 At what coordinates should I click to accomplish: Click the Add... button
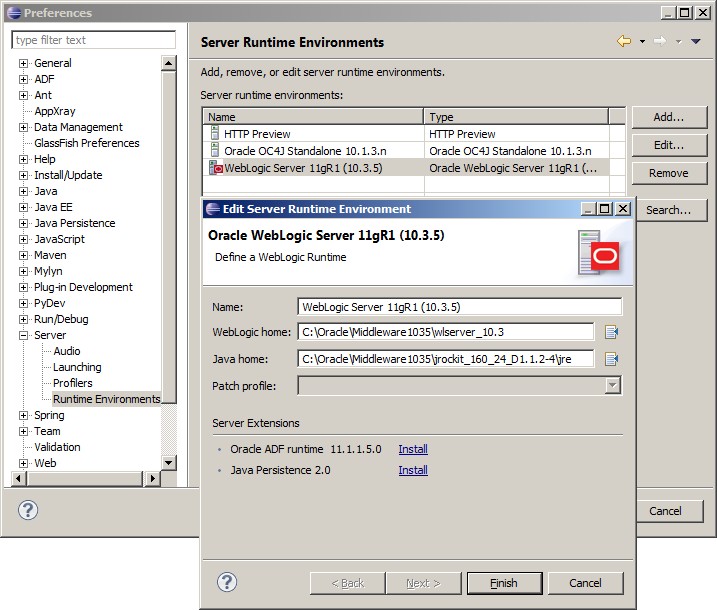pyautogui.click(x=668, y=117)
